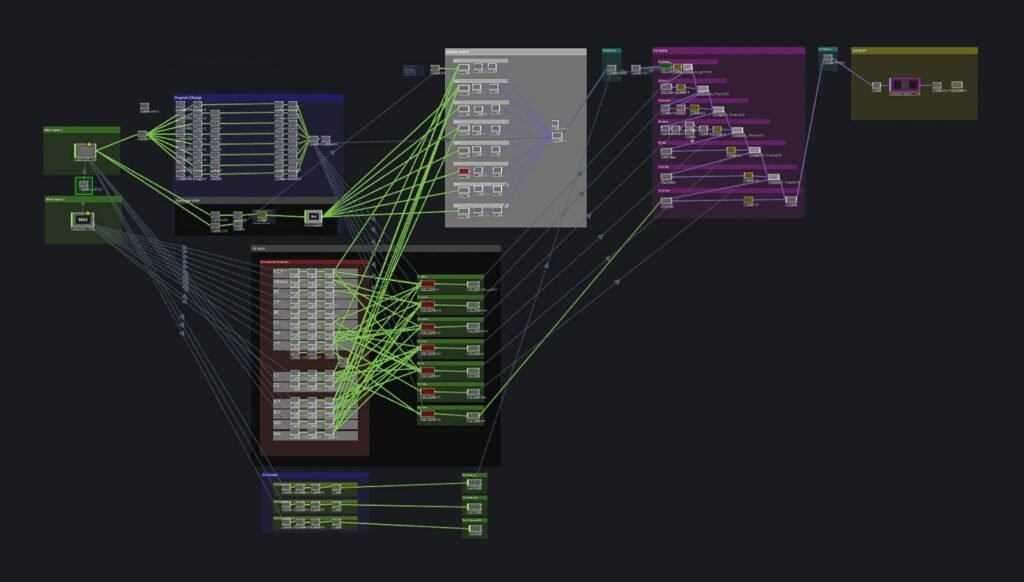The image size is (1024, 582).
Task: Click the green-outlined node between MIDI inputs
Action: coord(84,186)
